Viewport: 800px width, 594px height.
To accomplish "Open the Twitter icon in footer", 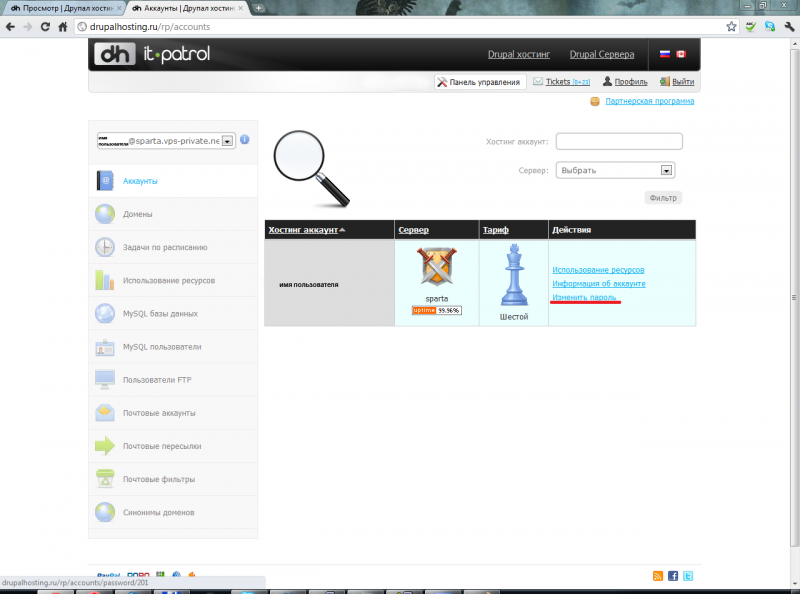I will pos(688,576).
